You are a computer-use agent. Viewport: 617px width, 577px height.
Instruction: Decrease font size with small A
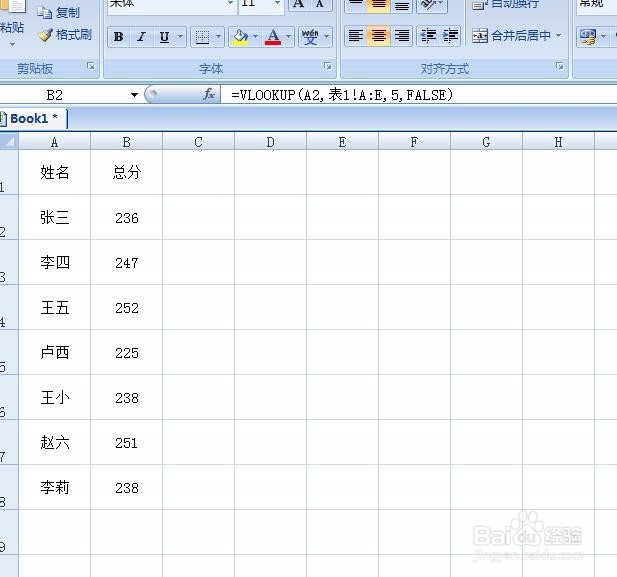coord(320,4)
